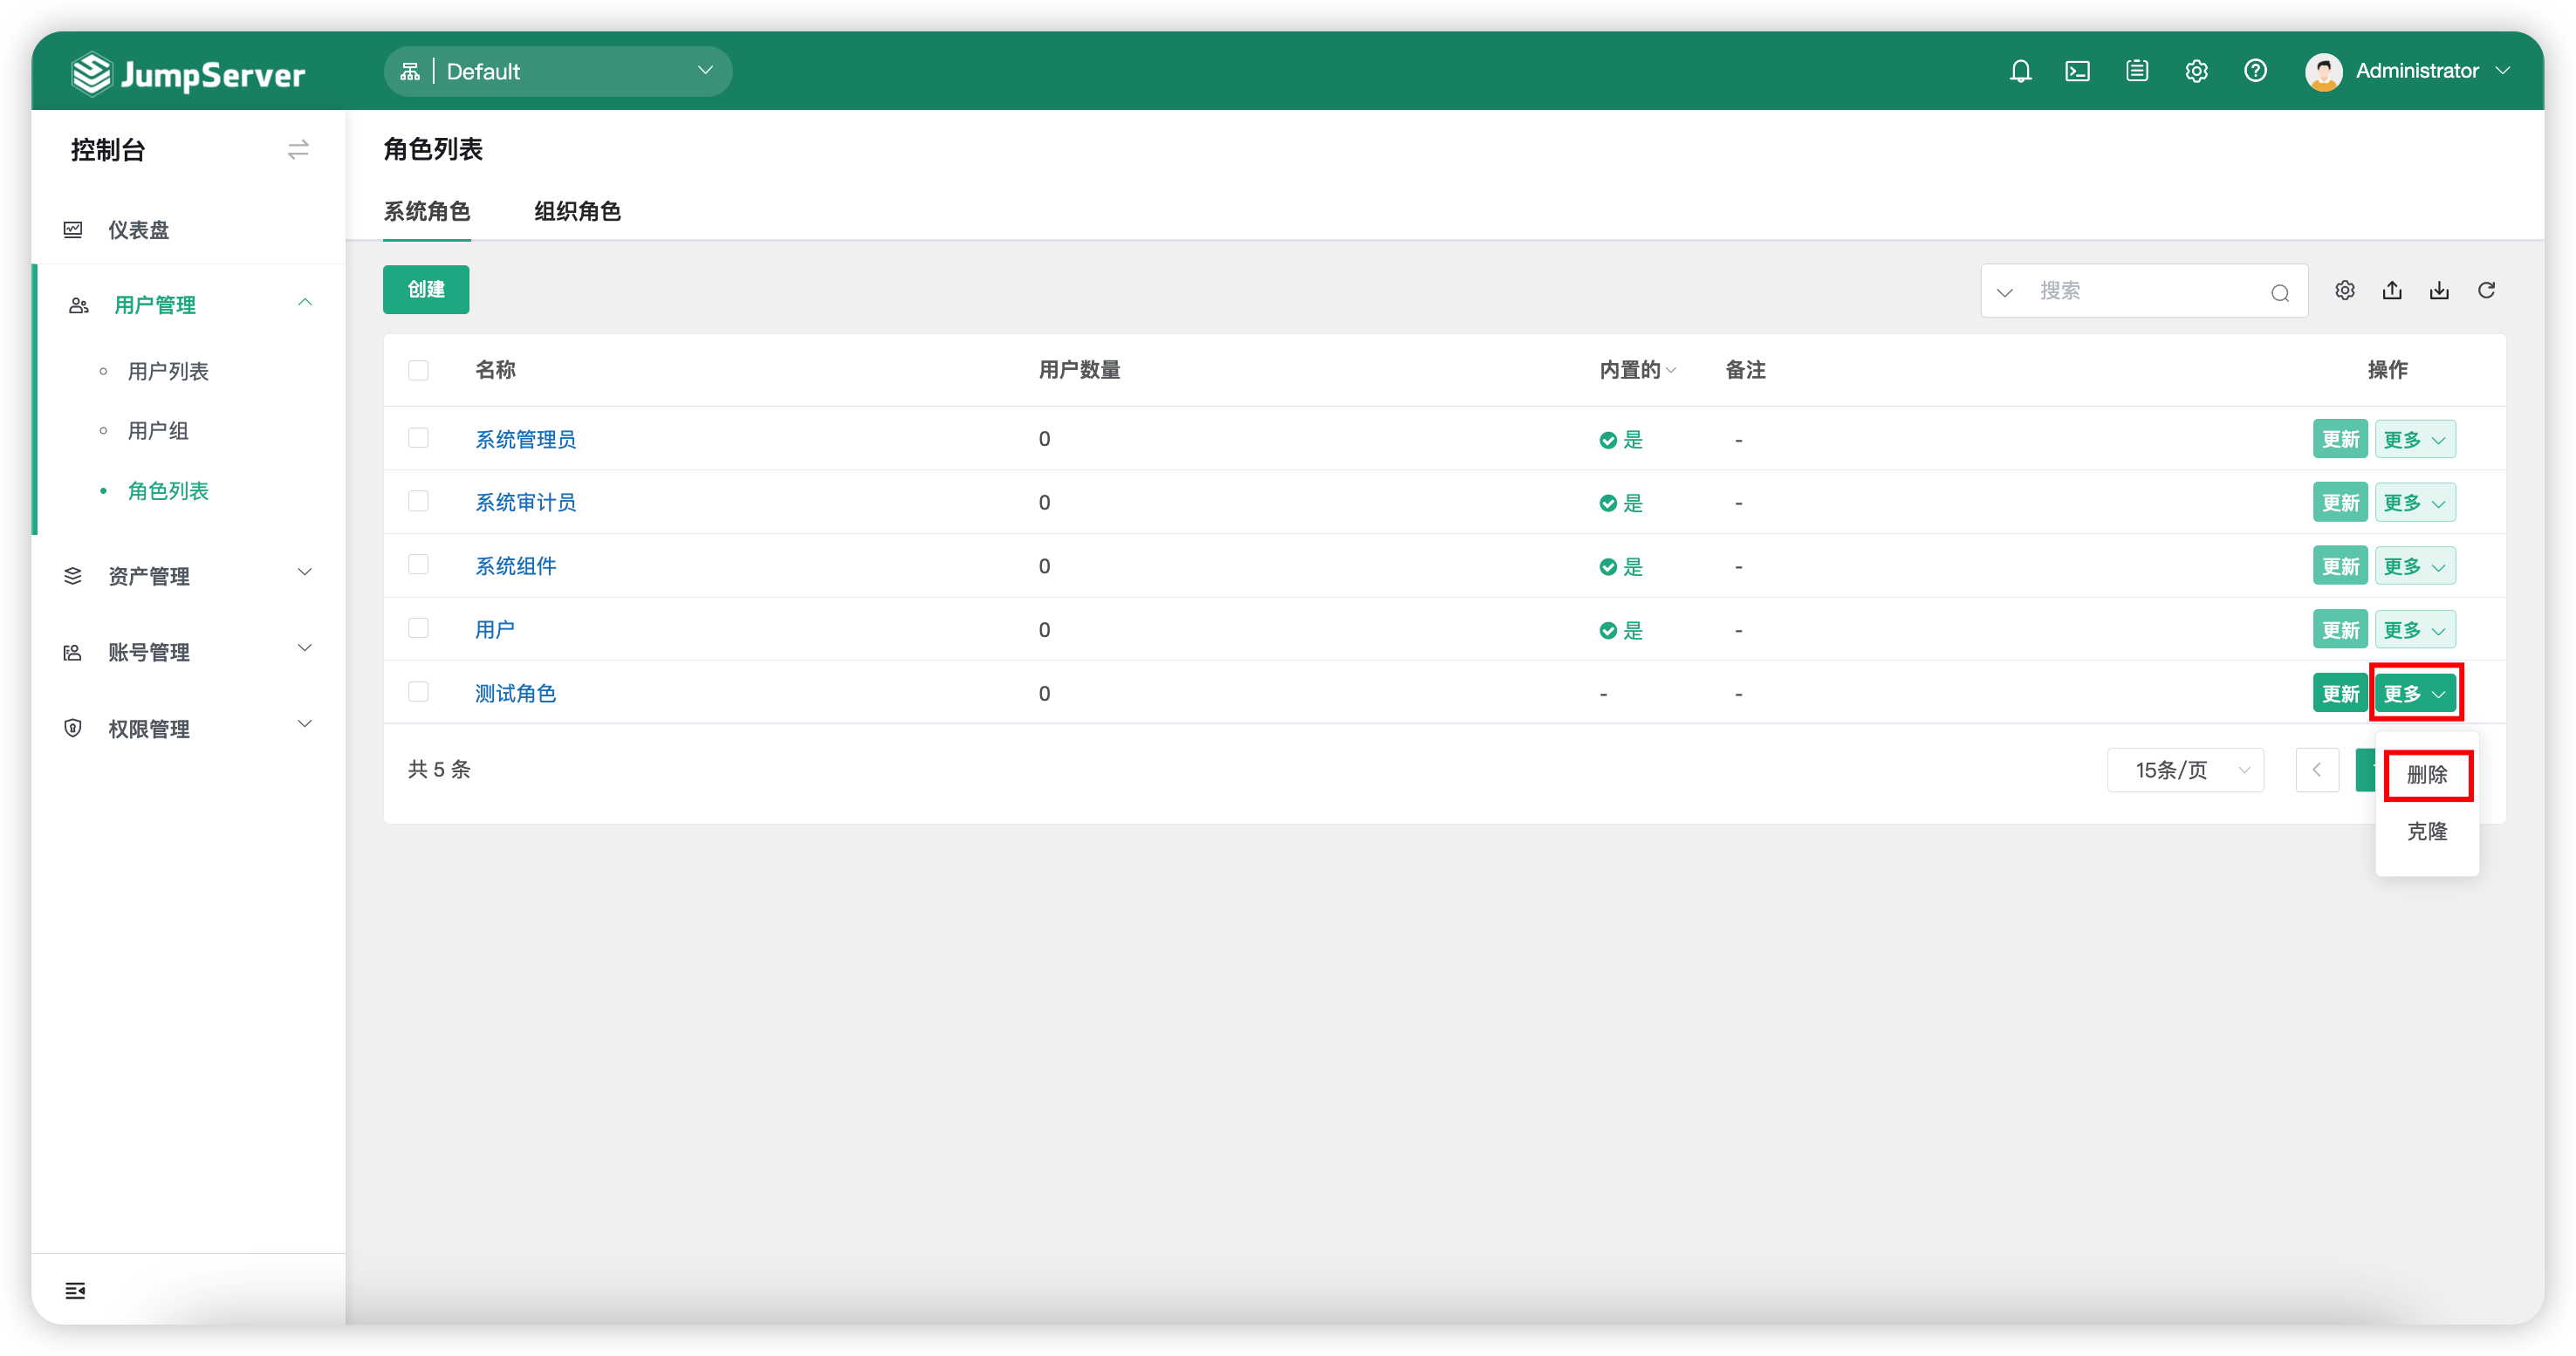The image size is (2576, 1356).
Task: Select 删除 from the dropdown menu
Action: click(x=2426, y=774)
